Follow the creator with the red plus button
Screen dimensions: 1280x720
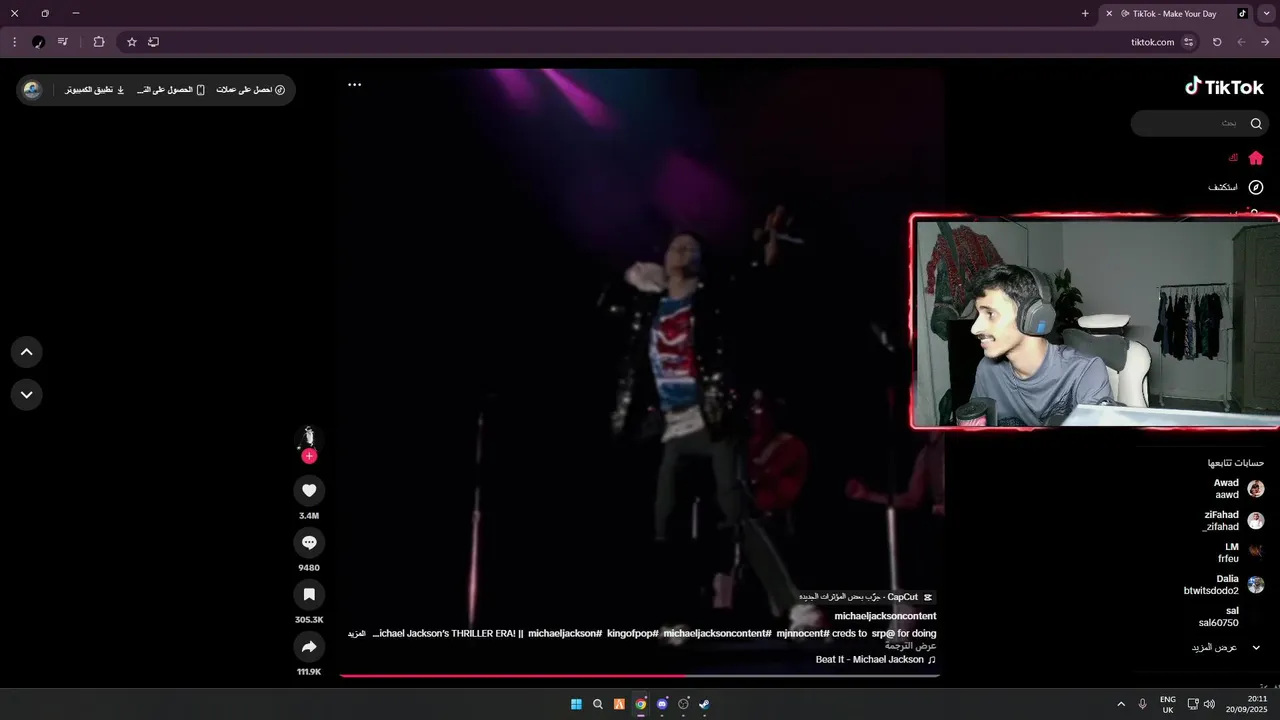(x=309, y=456)
